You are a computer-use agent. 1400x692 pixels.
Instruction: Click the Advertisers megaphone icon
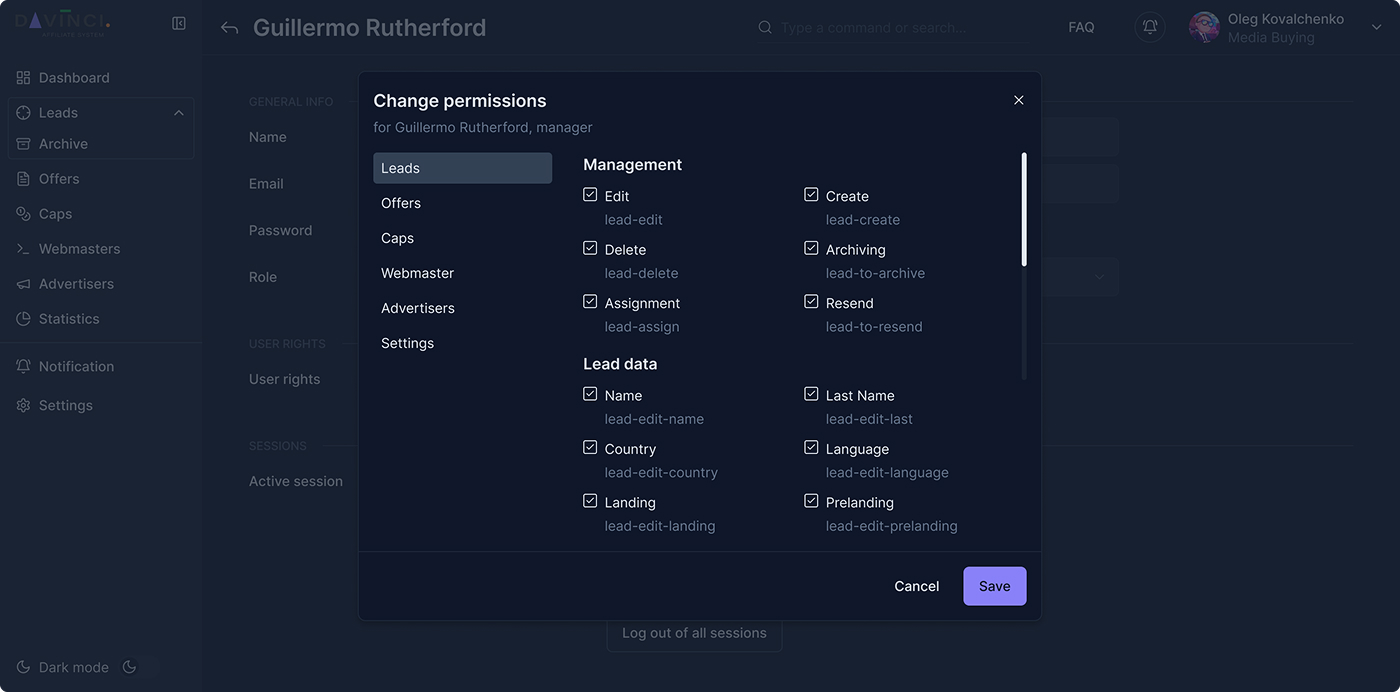point(23,284)
